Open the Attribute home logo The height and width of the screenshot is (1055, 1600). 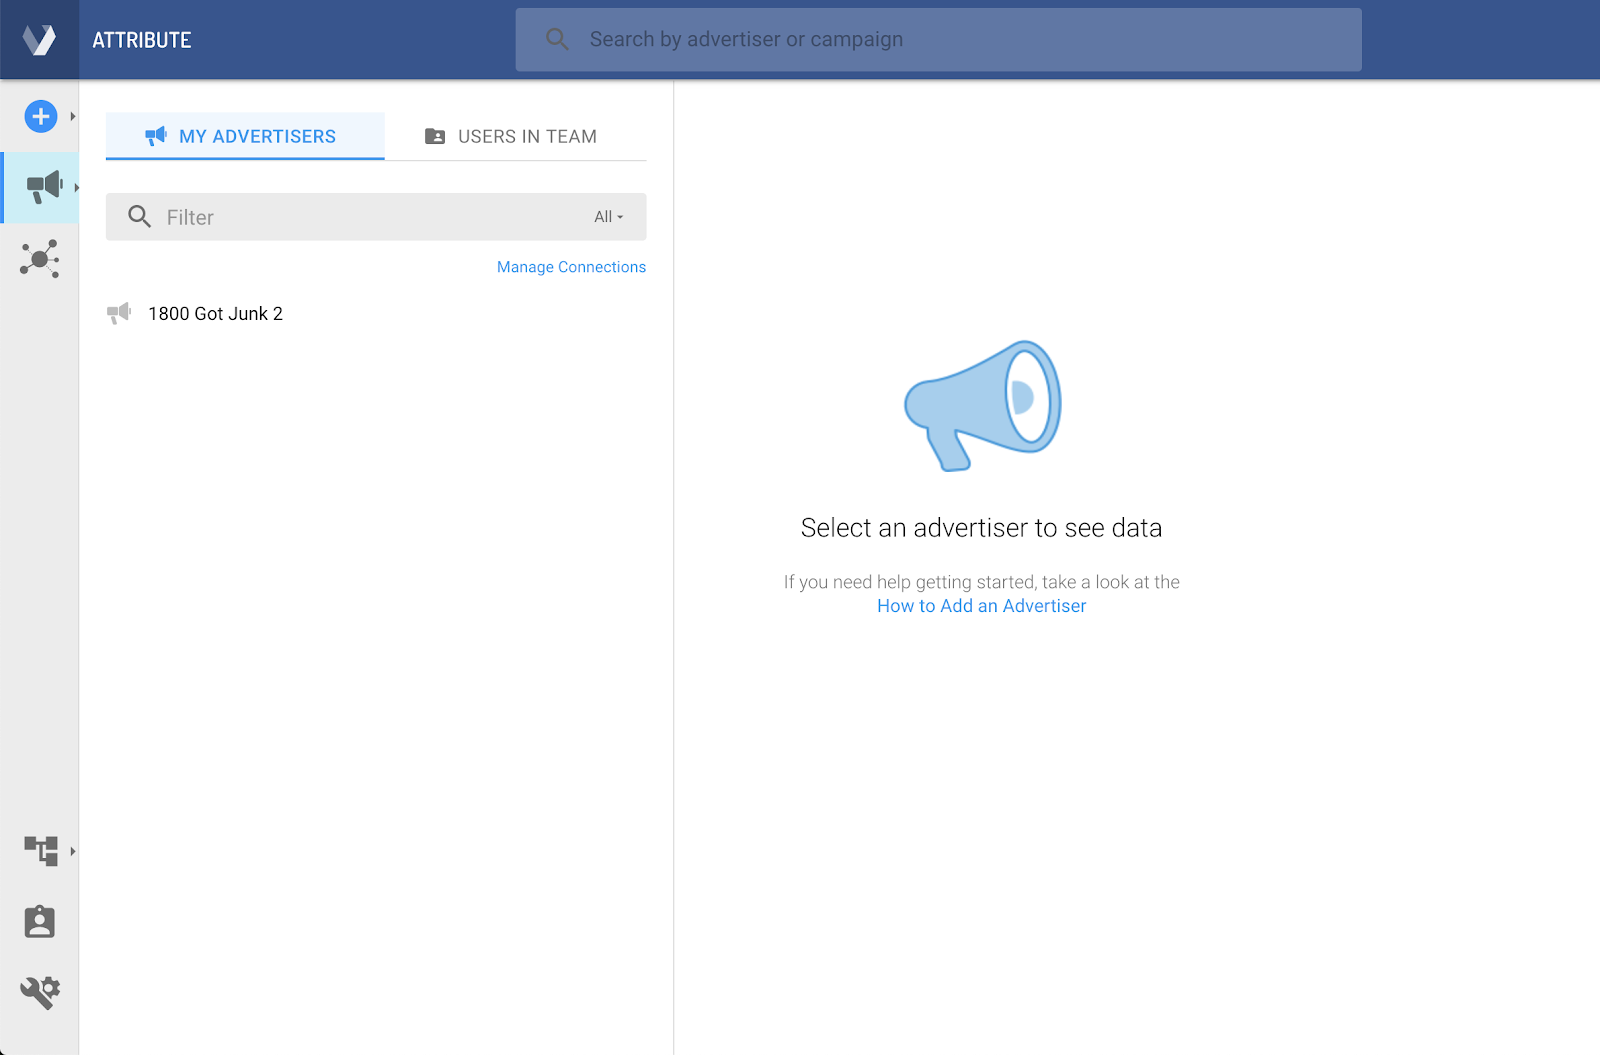[40, 39]
